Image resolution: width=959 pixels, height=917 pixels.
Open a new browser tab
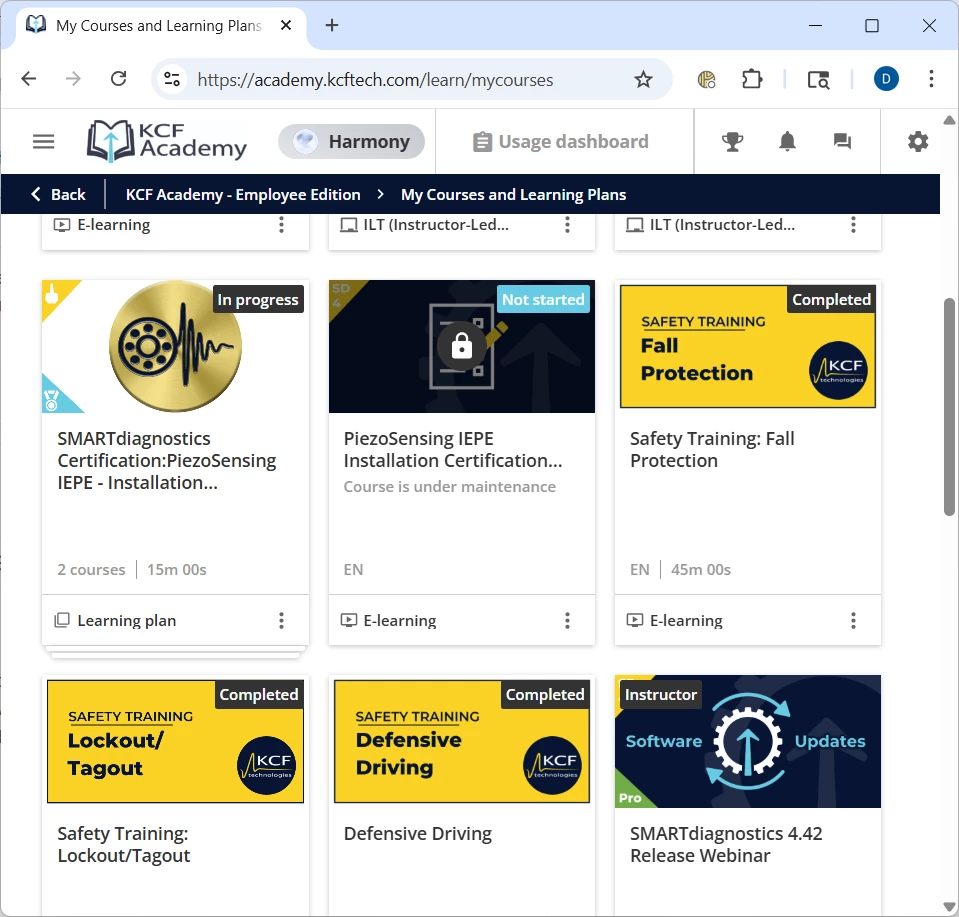pos(331,25)
